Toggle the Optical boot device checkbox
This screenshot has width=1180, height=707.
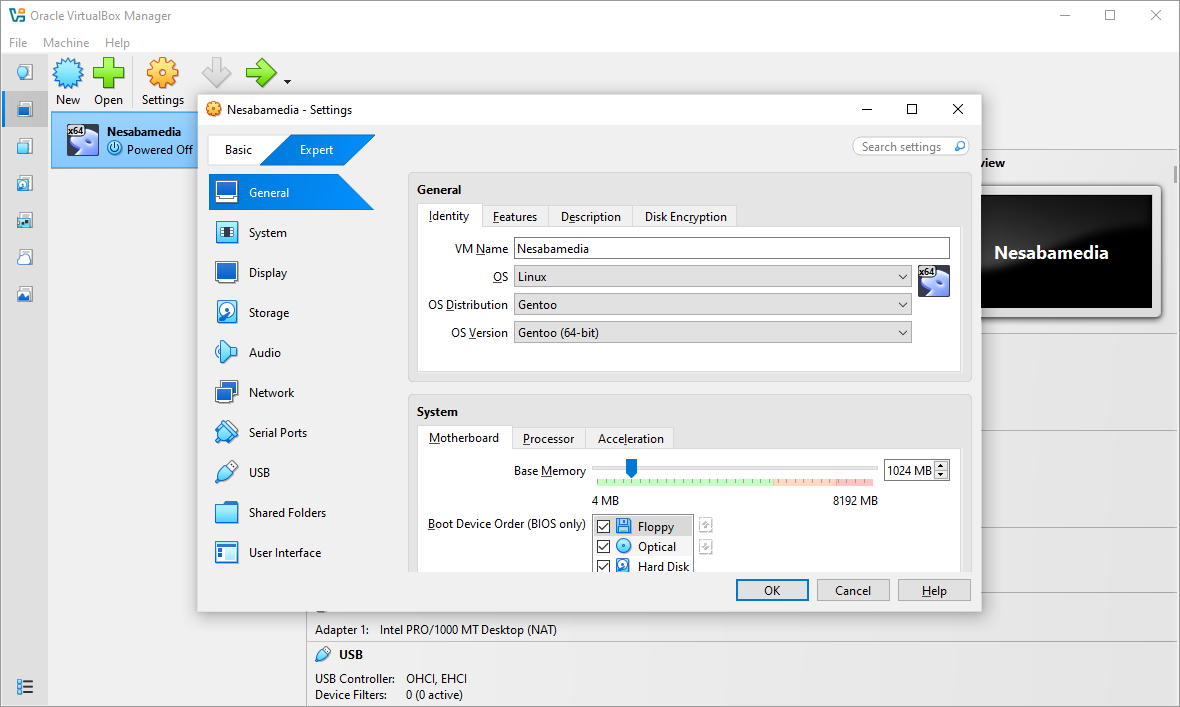603,547
